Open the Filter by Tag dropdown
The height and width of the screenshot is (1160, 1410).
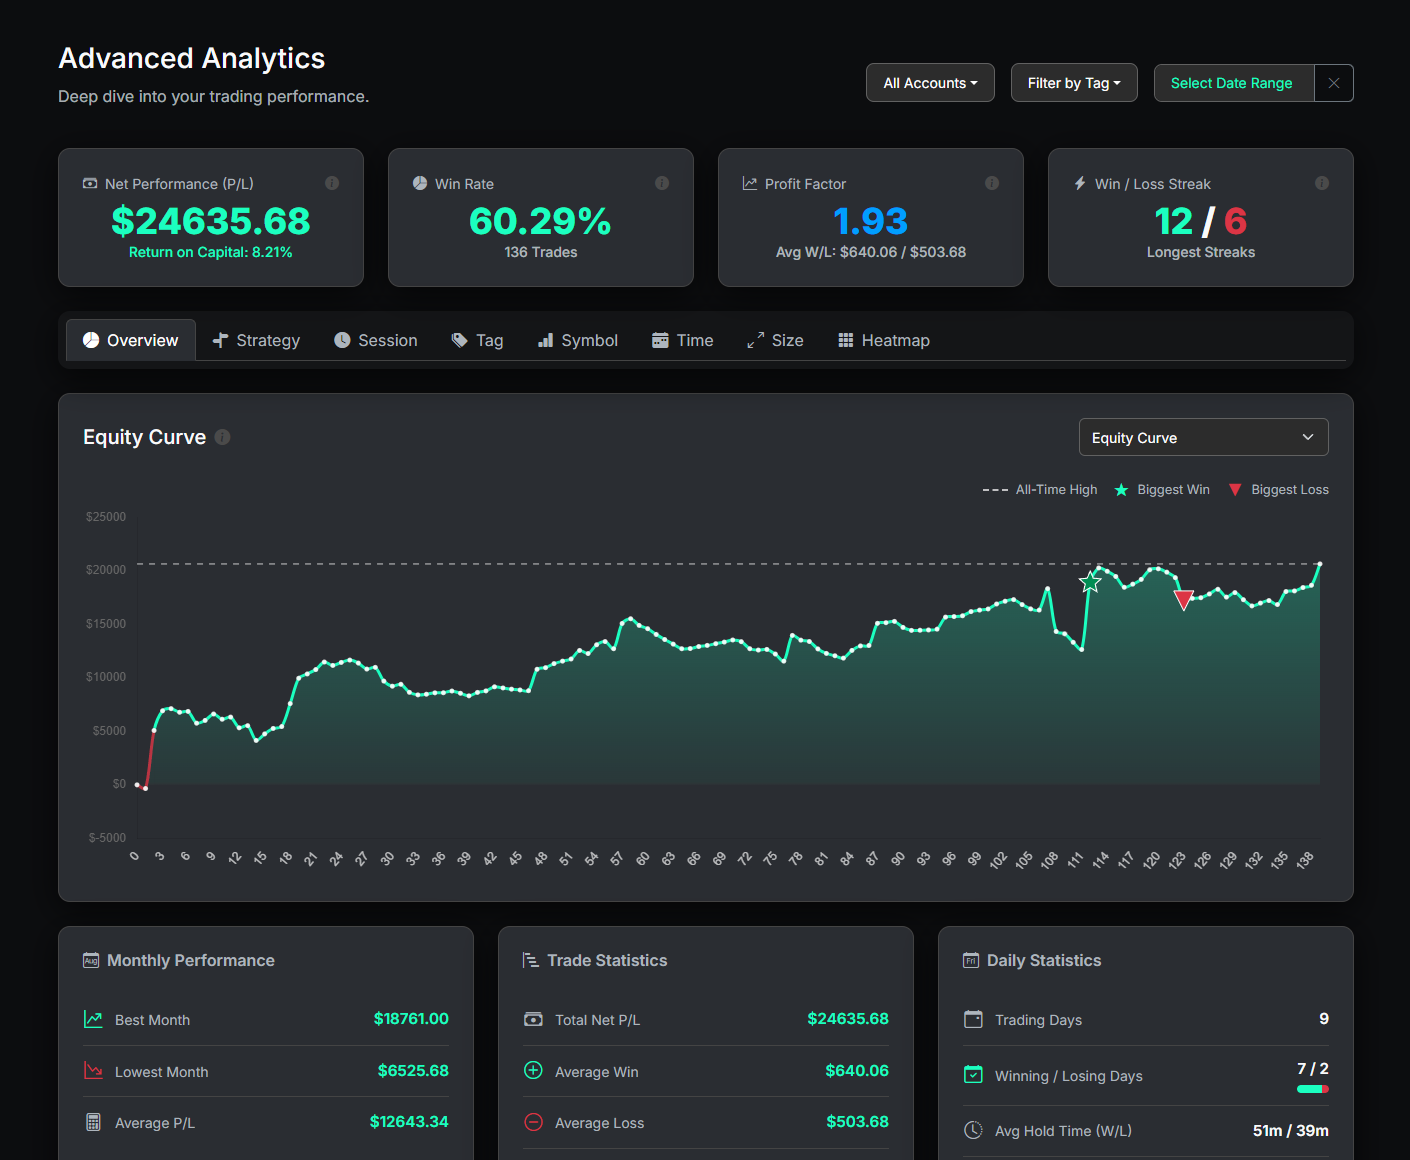pos(1074,82)
